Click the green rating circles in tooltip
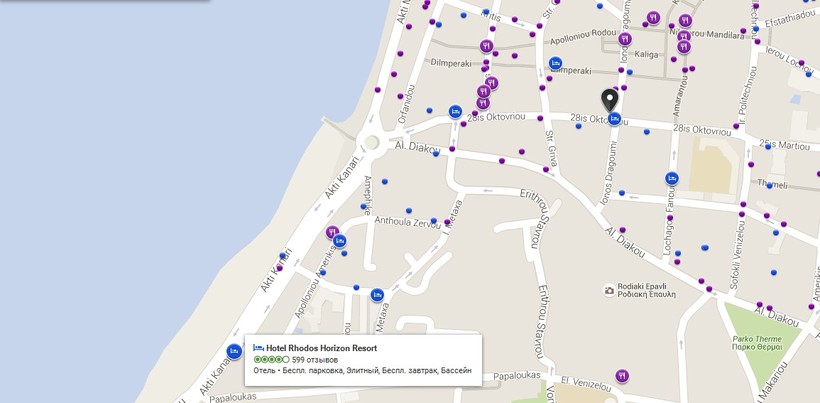The image size is (820, 403). (x=271, y=360)
